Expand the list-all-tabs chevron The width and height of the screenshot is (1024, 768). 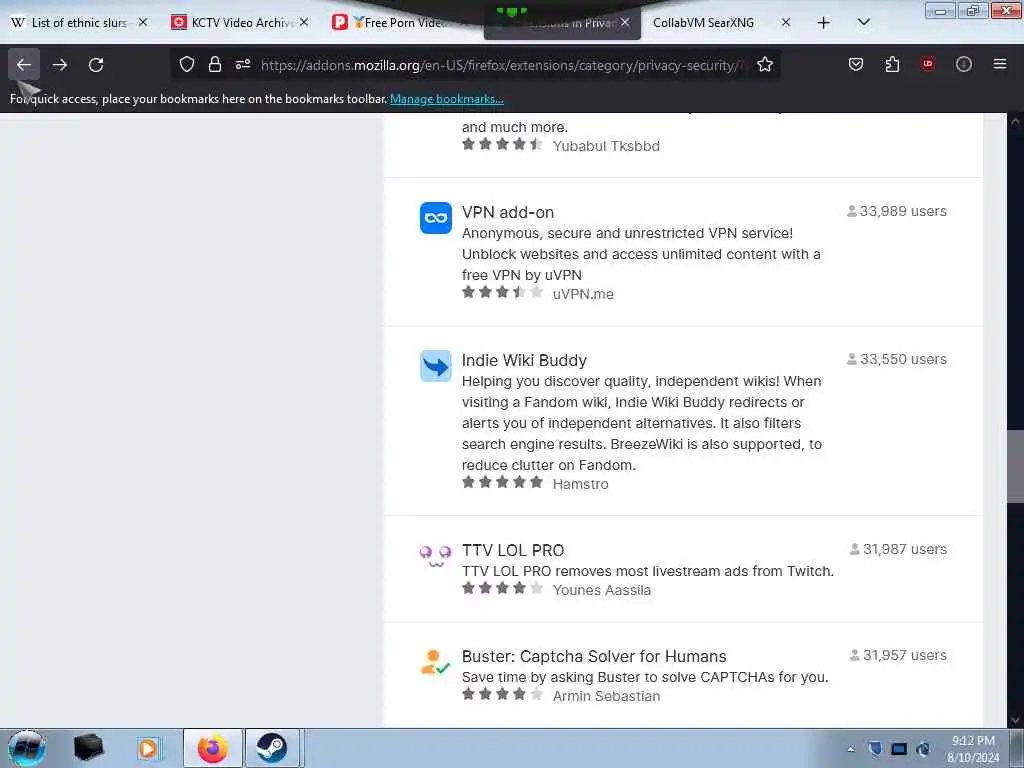click(x=863, y=22)
